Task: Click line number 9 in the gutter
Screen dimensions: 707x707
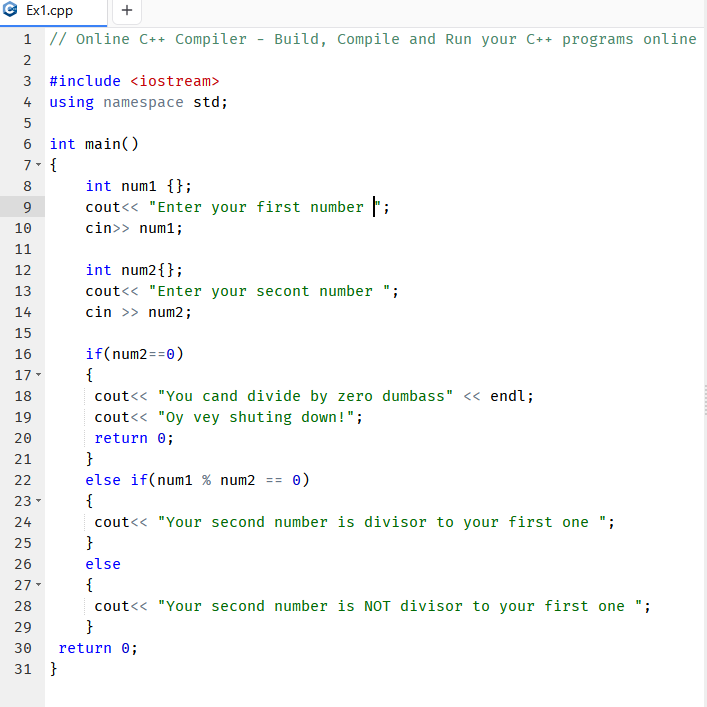Action: pyautogui.click(x=27, y=207)
